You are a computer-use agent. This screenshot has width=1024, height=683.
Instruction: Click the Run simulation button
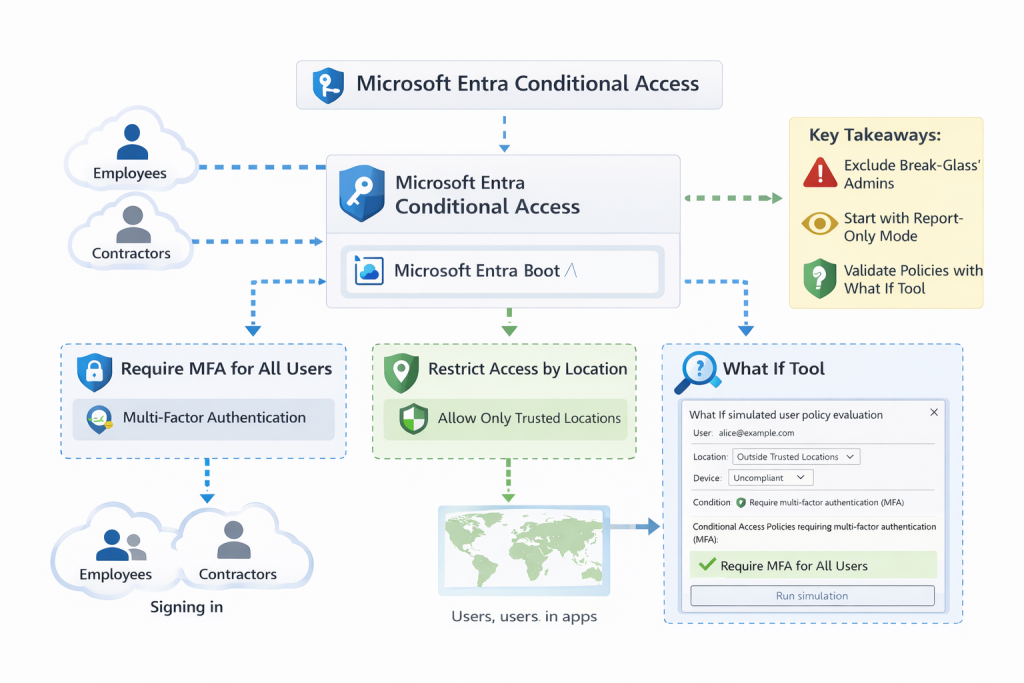point(812,596)
